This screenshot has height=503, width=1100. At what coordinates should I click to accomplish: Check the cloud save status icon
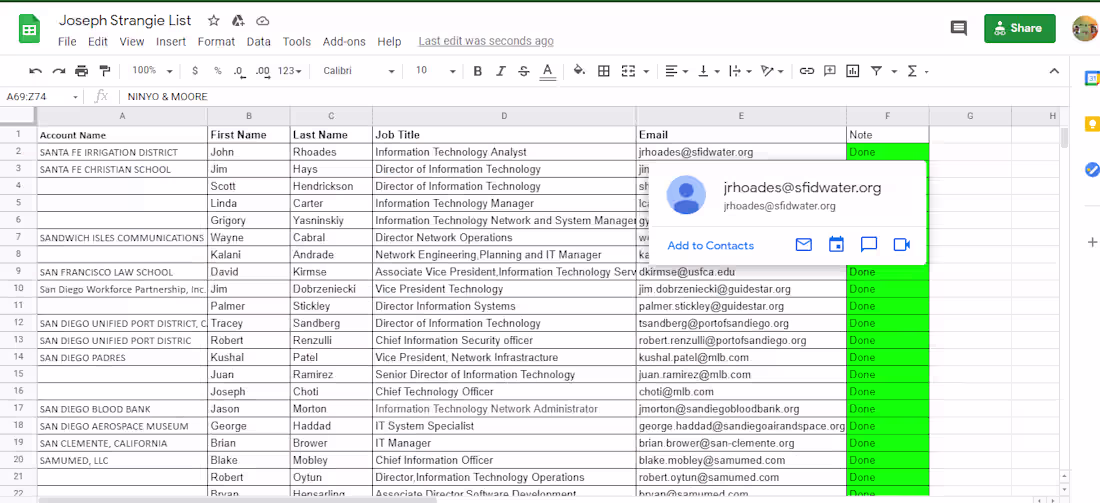click(x=262, y=20)
